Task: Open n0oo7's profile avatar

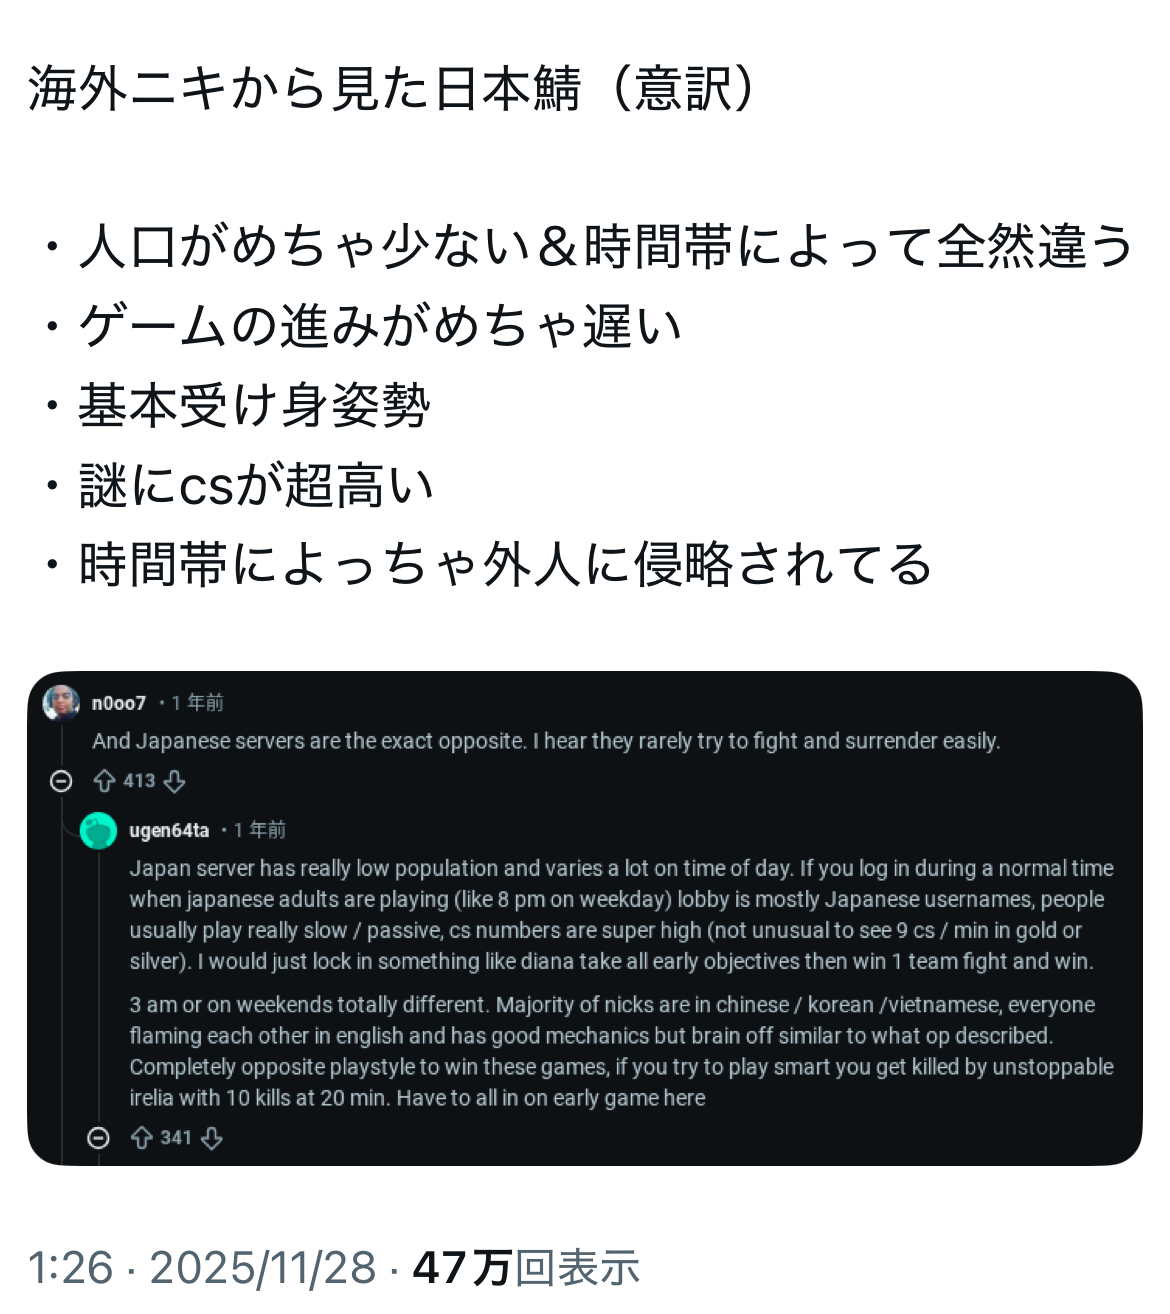Action: click(61, 703)
